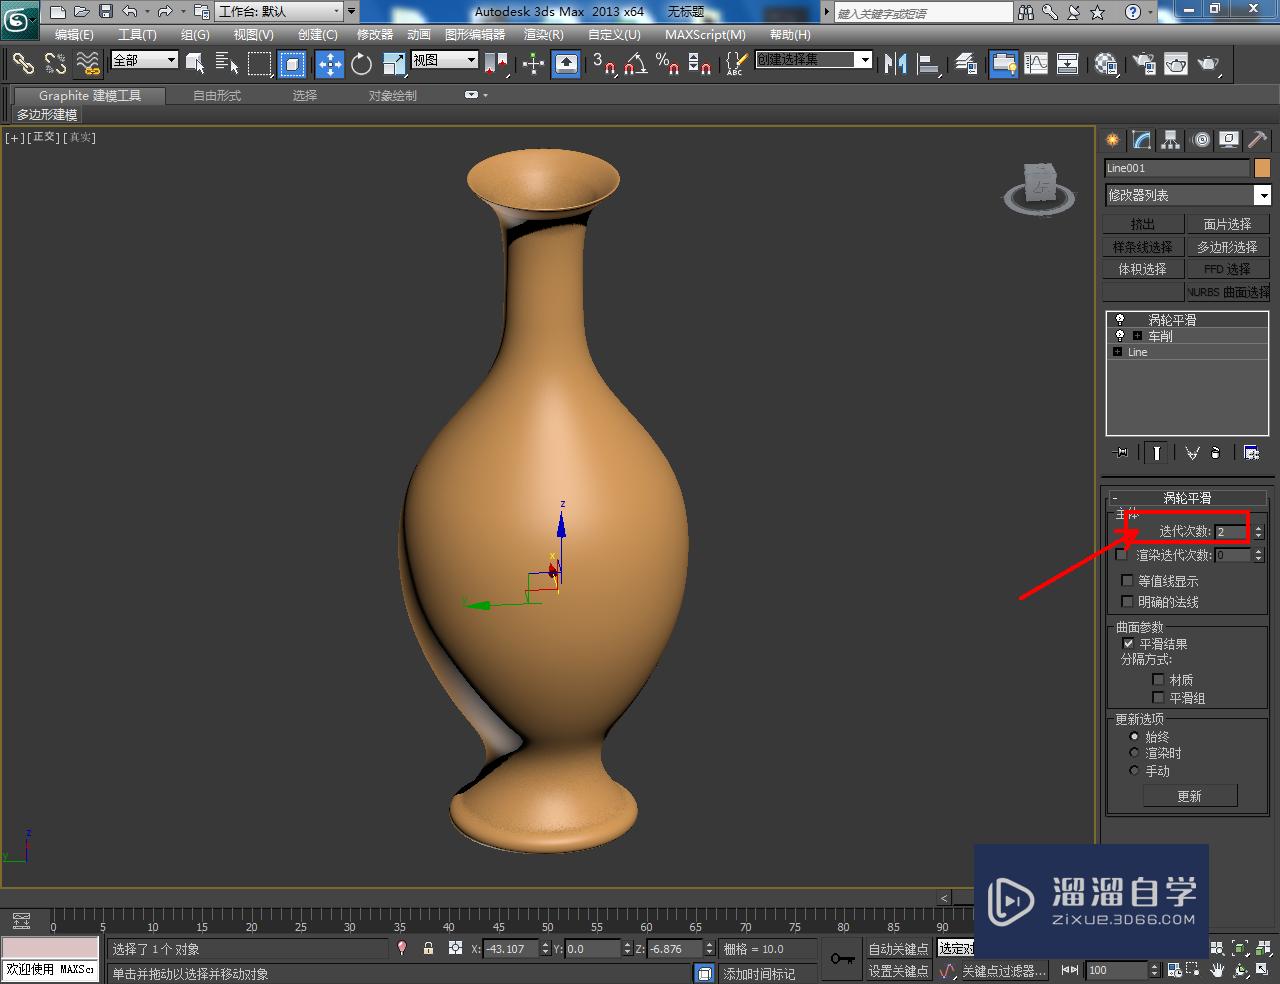The image size is (1280, 984).
Task: Click the 挤出 modifier button
Action: coord(1143,224)
